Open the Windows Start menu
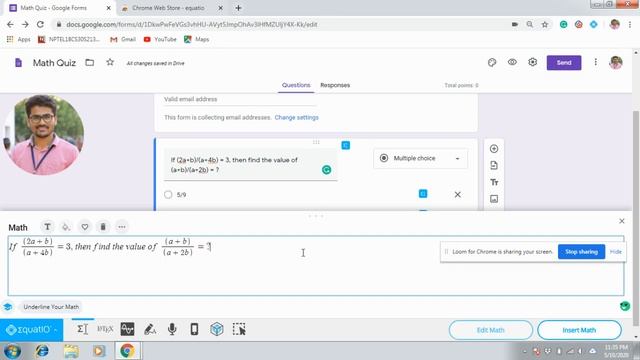 pos(12,351)
